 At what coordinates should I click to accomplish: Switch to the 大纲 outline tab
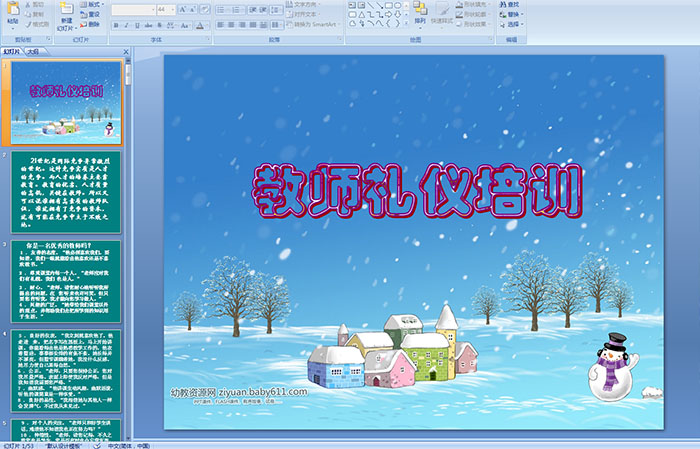33,52
